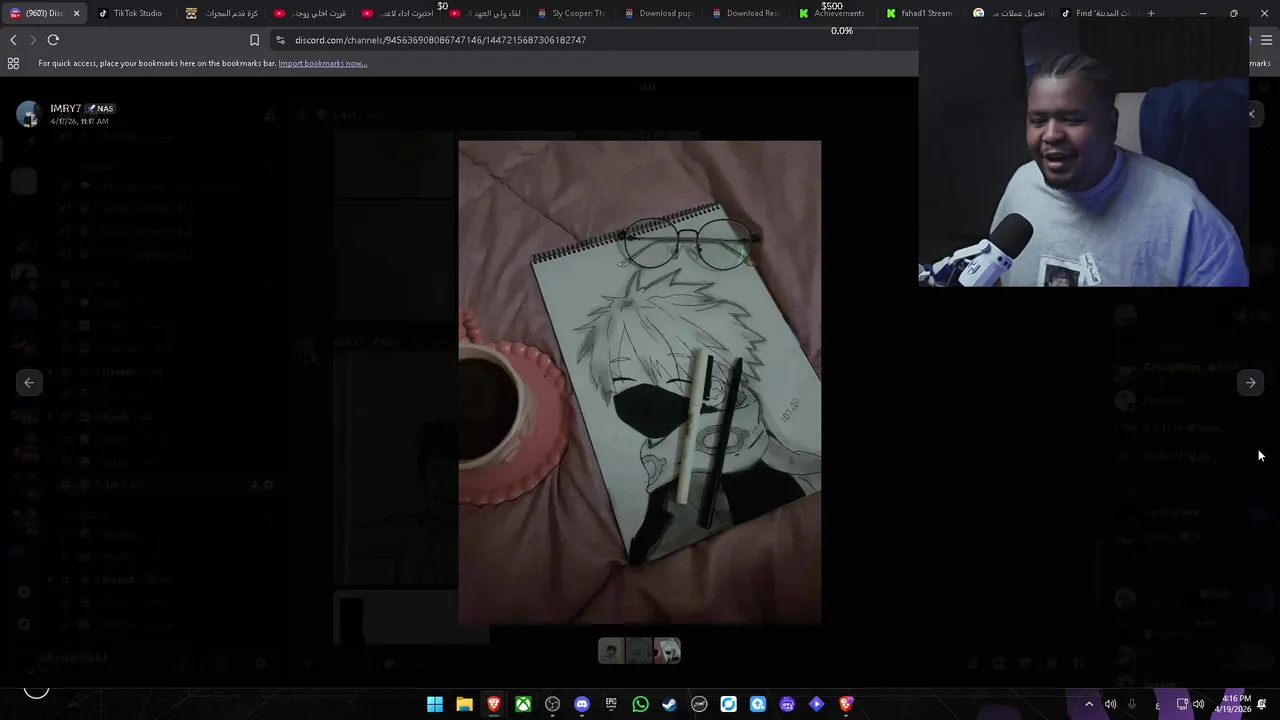
Task: Switch to the Sly Cooper tab
Action: click(571, 13)
